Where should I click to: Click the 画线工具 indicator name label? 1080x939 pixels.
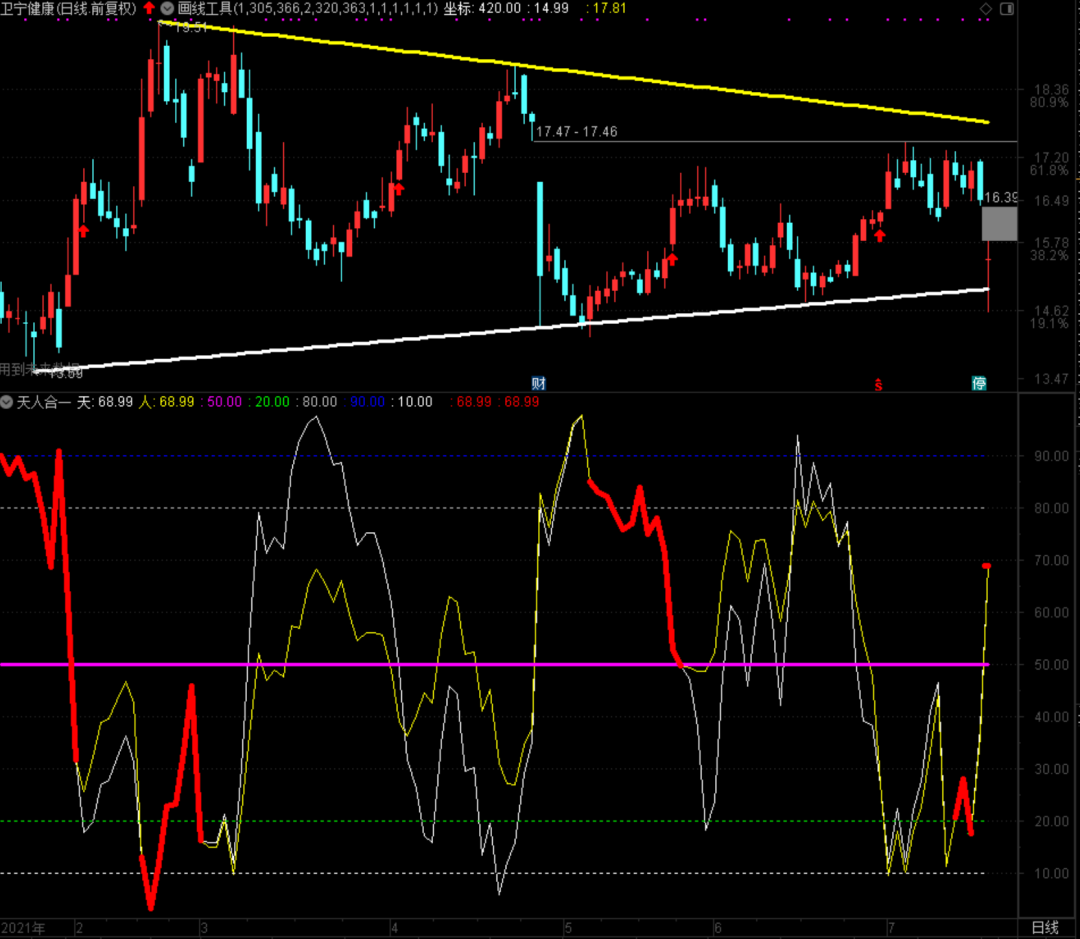[205, 8]
